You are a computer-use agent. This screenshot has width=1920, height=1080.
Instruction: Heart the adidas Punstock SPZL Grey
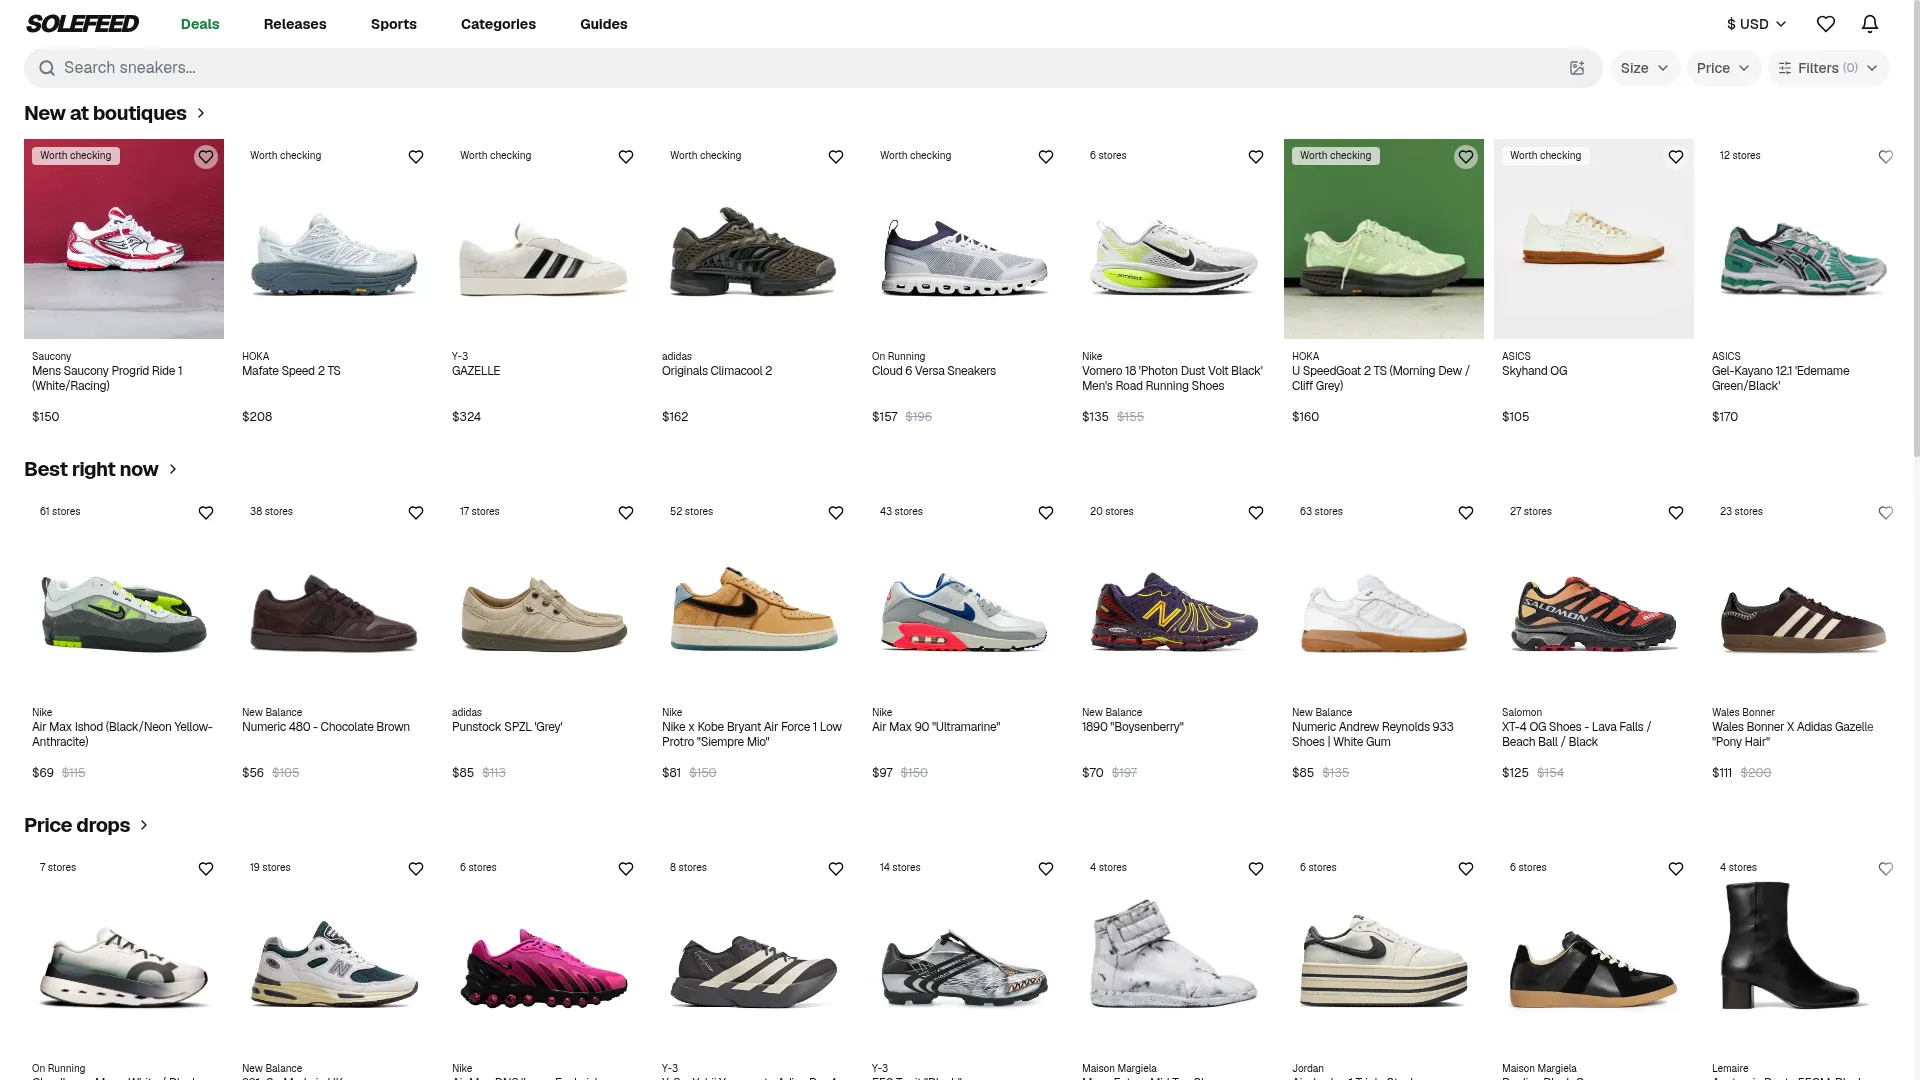point(626,513)
